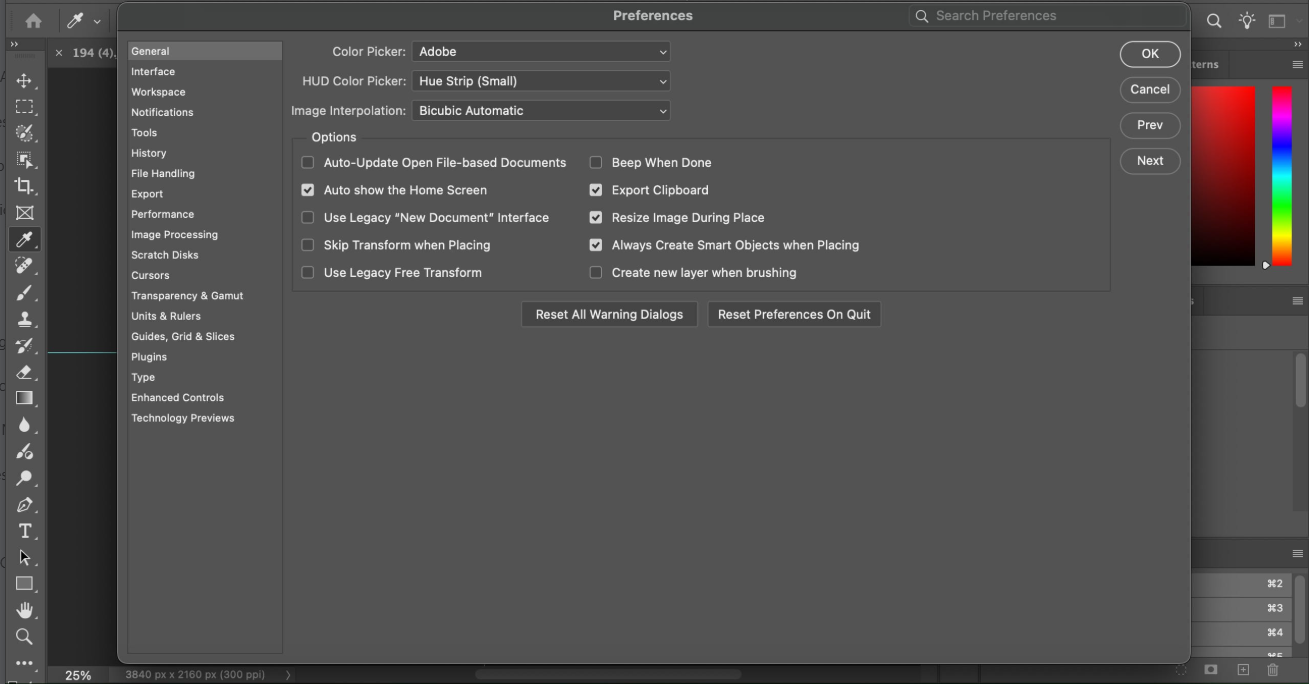
Task: Select the Clone Stamp tool
Action: click(x=25, y=319)
